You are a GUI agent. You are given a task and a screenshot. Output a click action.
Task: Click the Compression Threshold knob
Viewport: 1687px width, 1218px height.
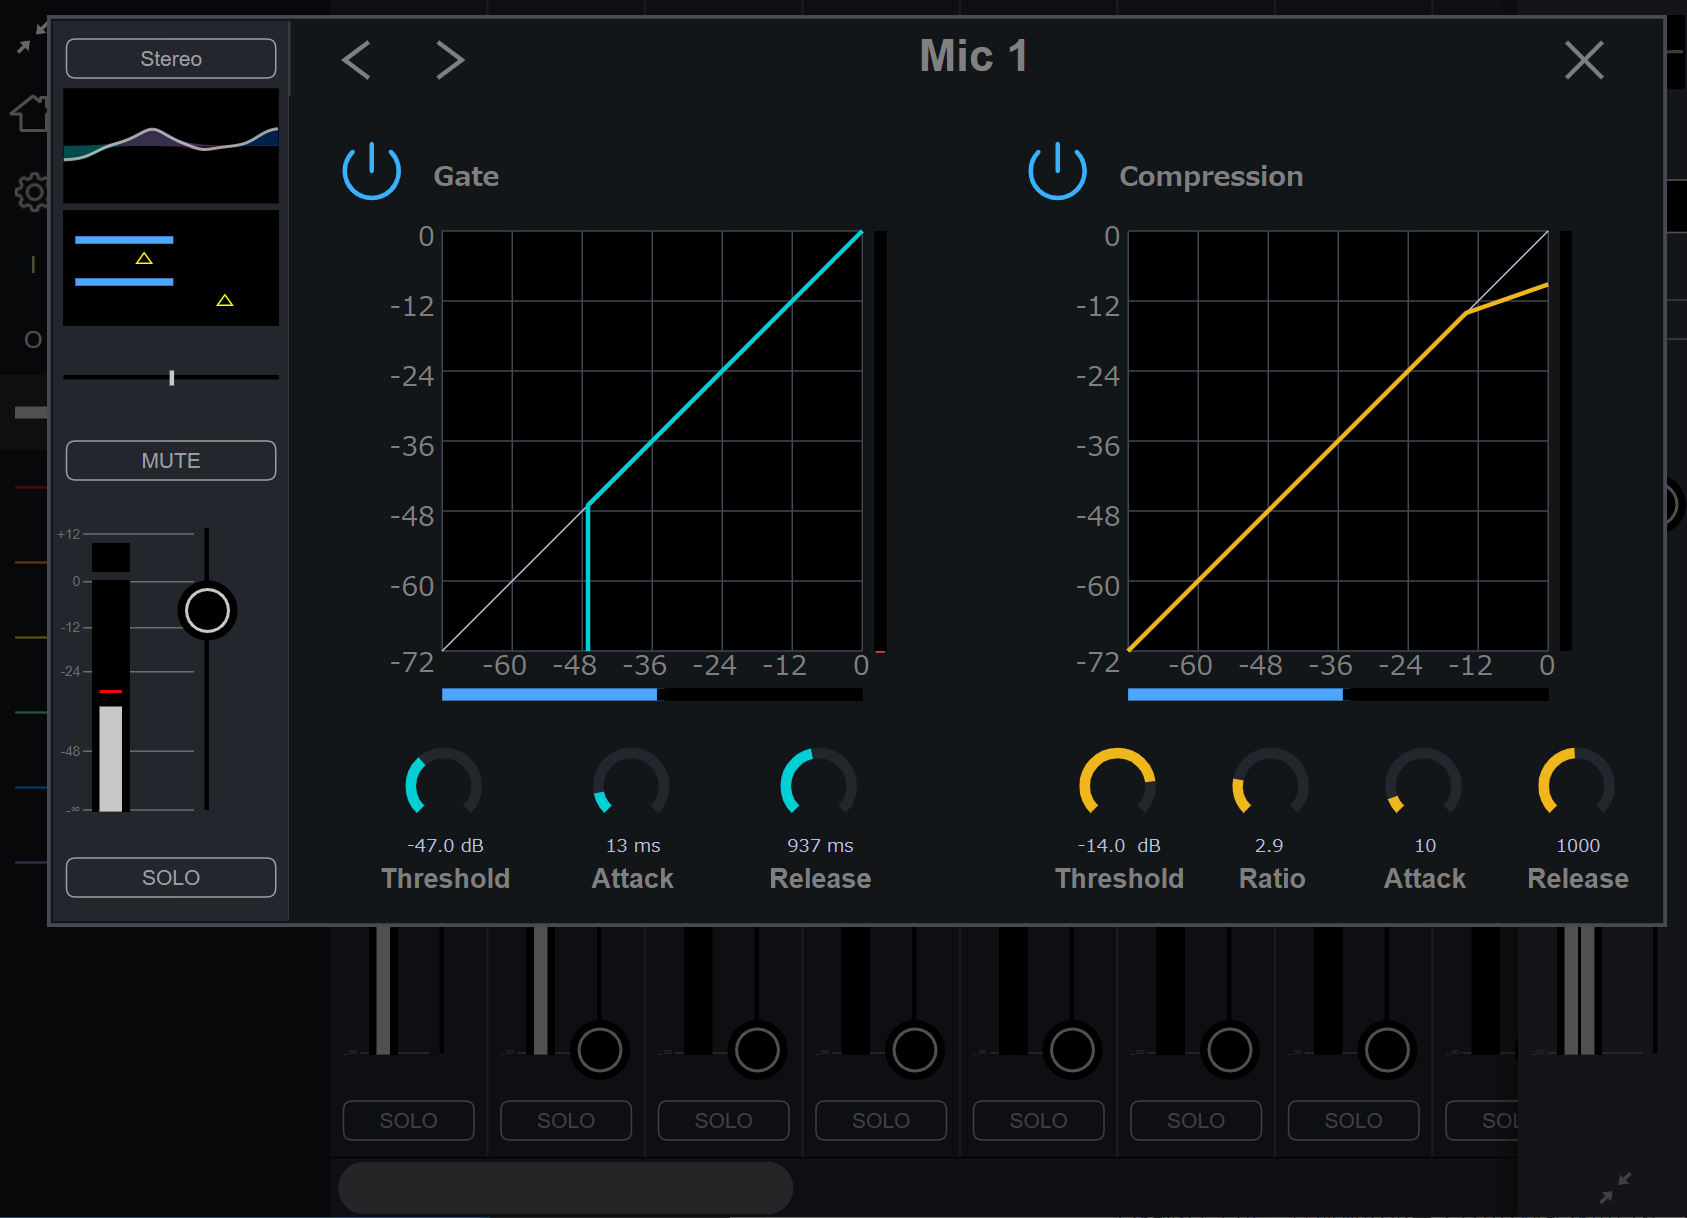click(1118, 785)
